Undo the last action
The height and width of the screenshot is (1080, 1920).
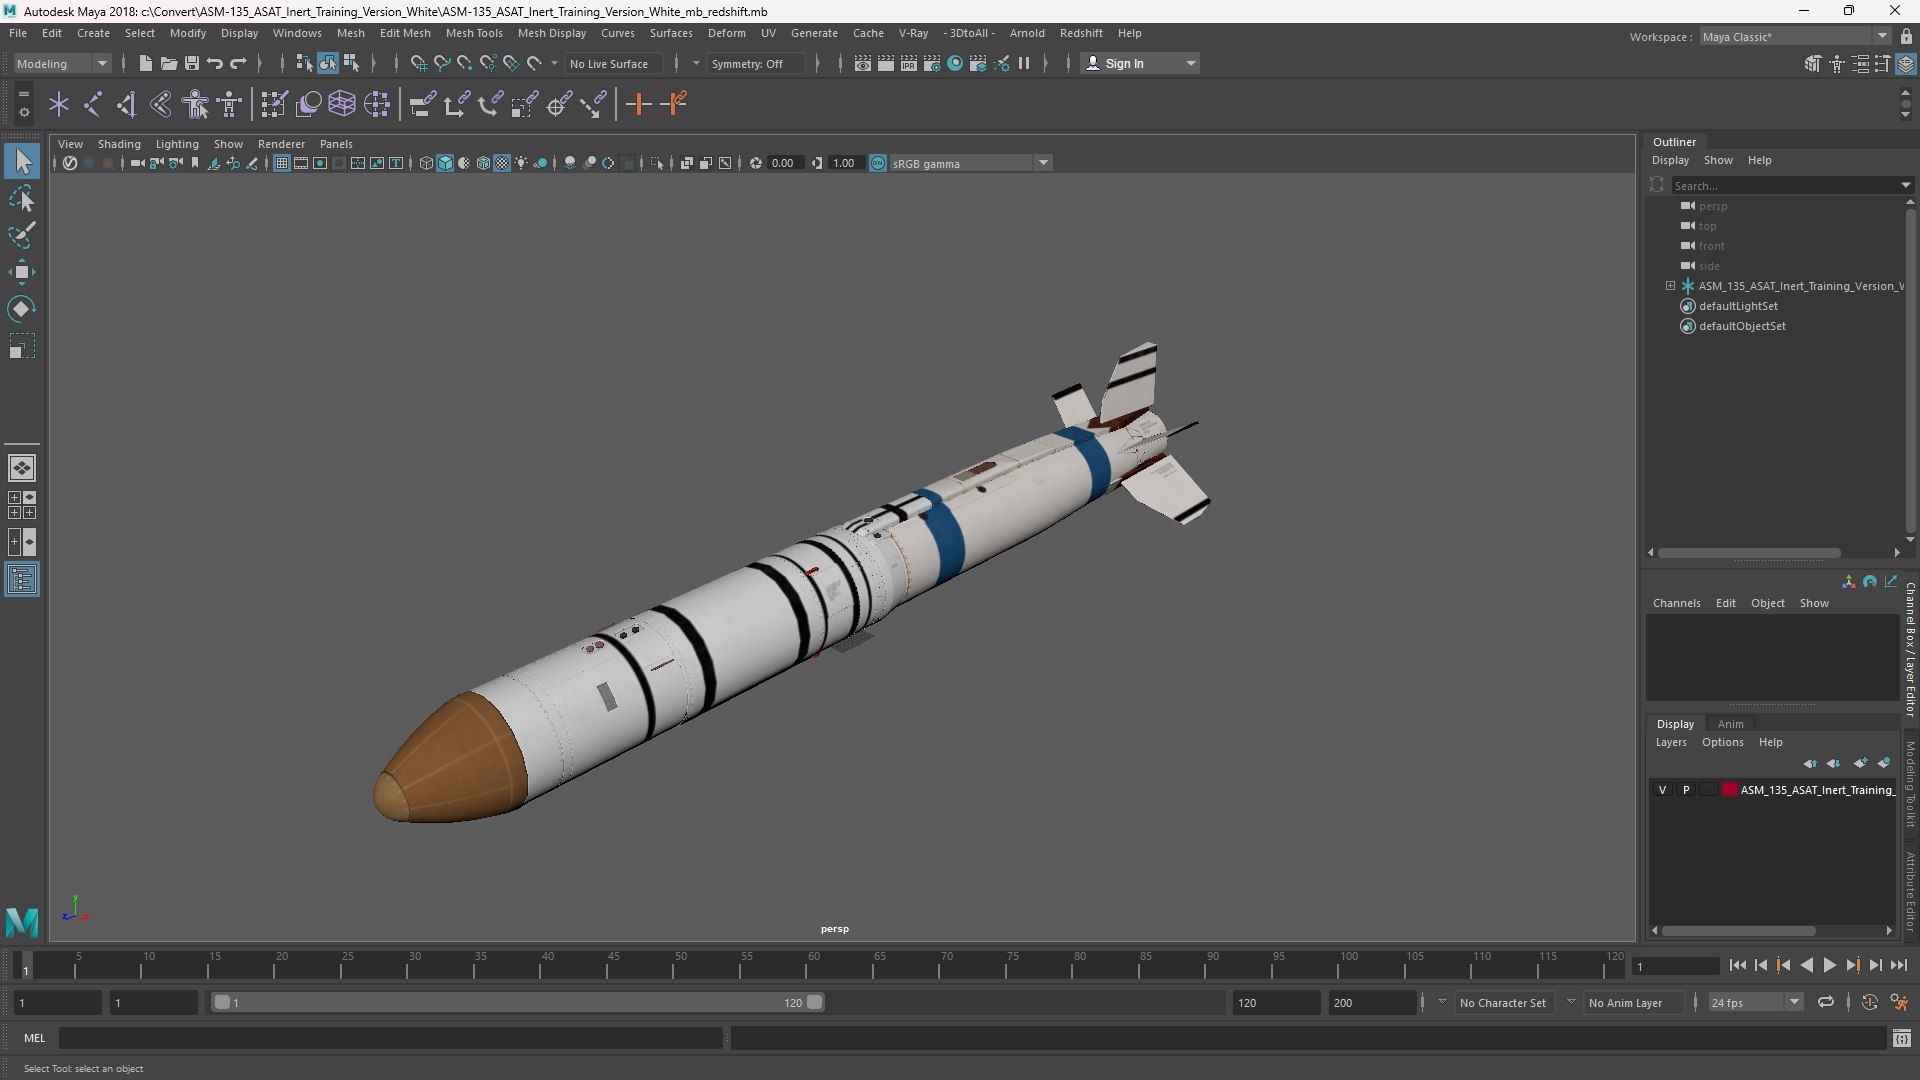point(214,63)
